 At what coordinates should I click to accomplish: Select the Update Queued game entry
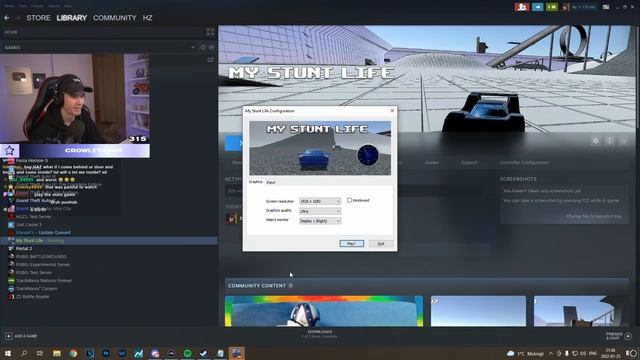coord(43,232)
